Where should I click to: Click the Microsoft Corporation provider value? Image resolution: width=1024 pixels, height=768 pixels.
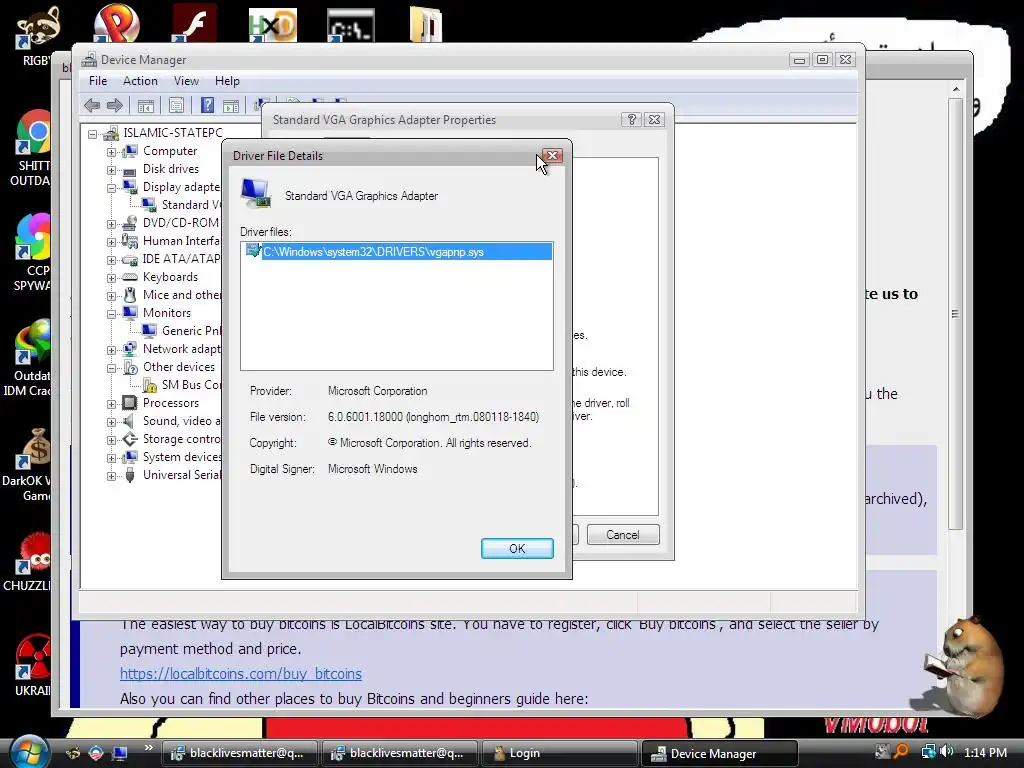point(377,391)
